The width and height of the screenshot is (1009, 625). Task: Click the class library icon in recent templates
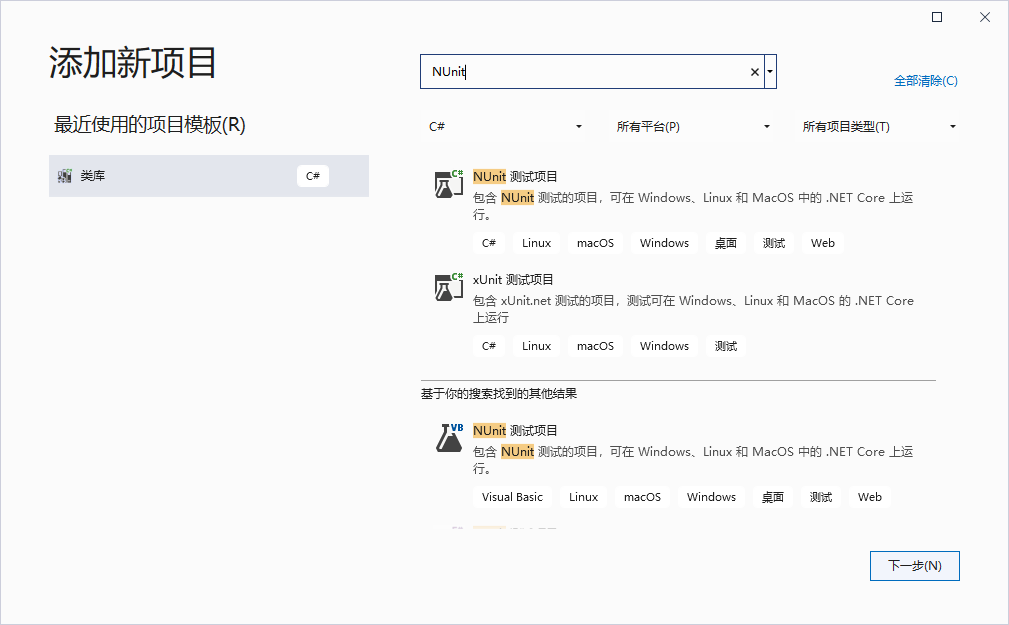[x=64, y=176]
